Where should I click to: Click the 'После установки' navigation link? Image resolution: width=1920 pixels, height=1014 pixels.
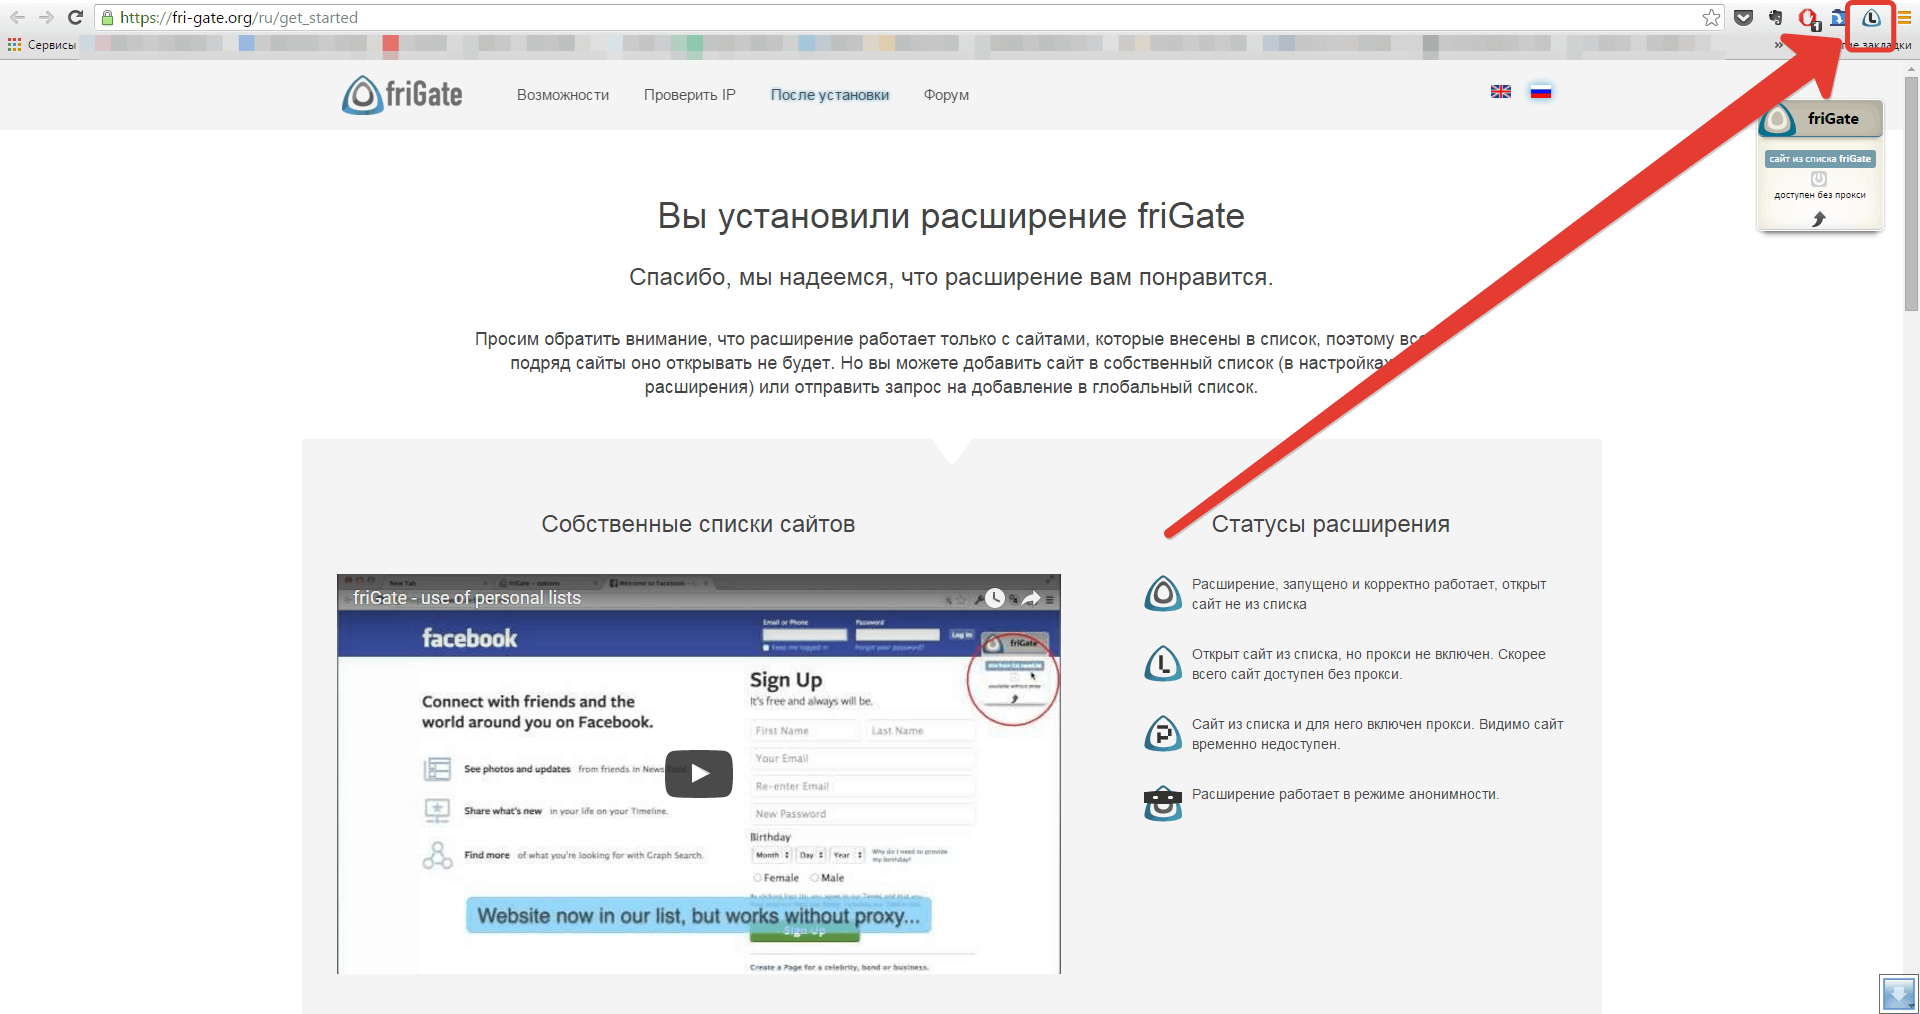click(829, 95)
